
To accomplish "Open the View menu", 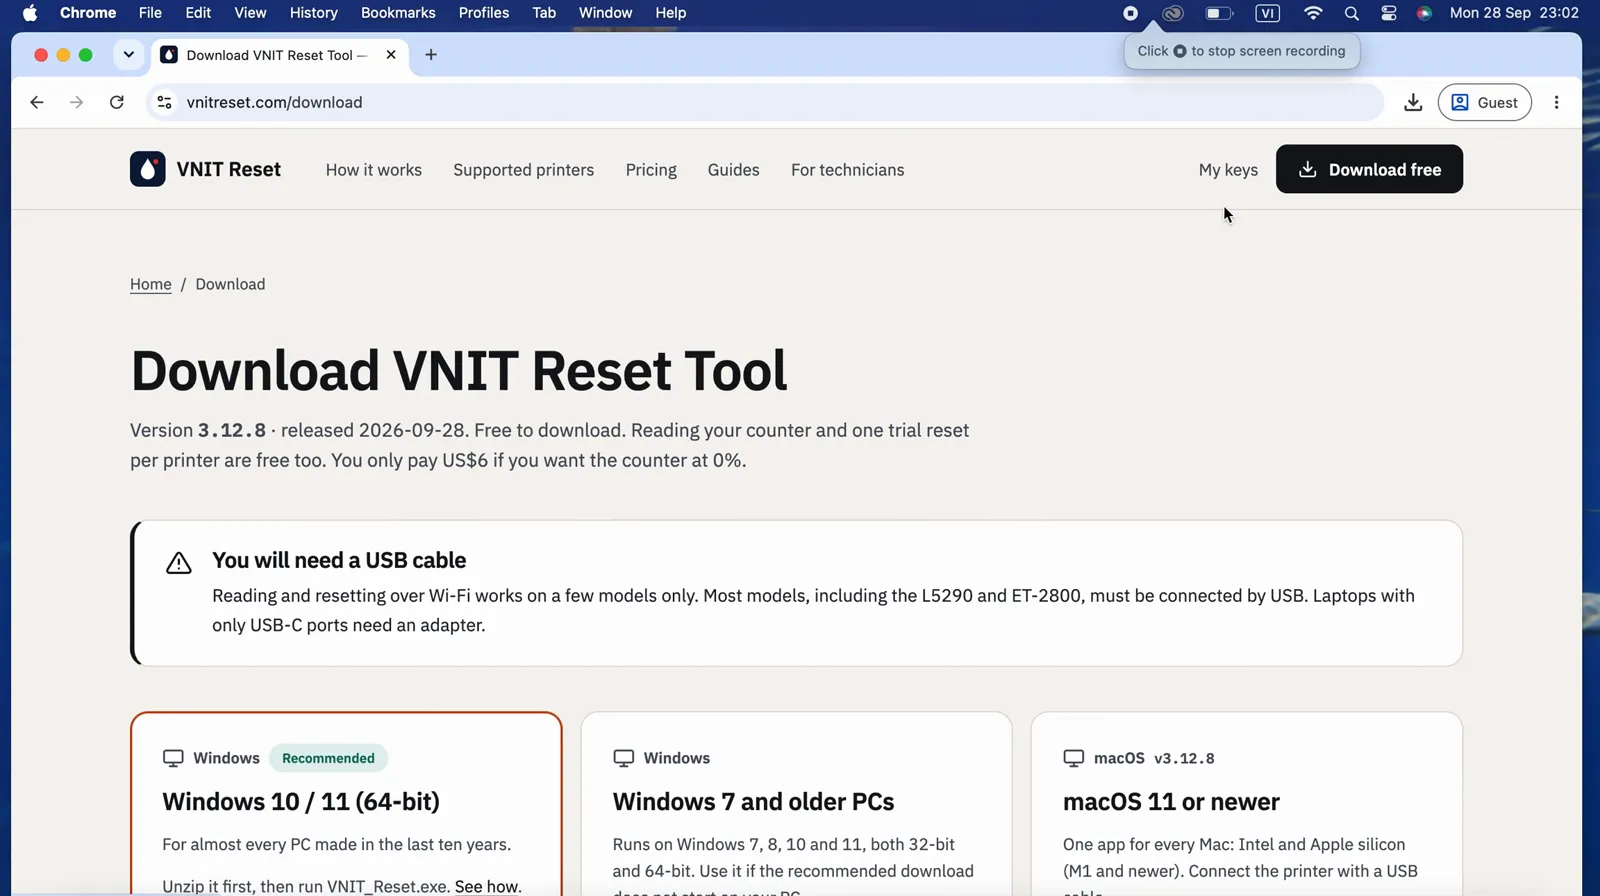I will (x=250, y=13).
